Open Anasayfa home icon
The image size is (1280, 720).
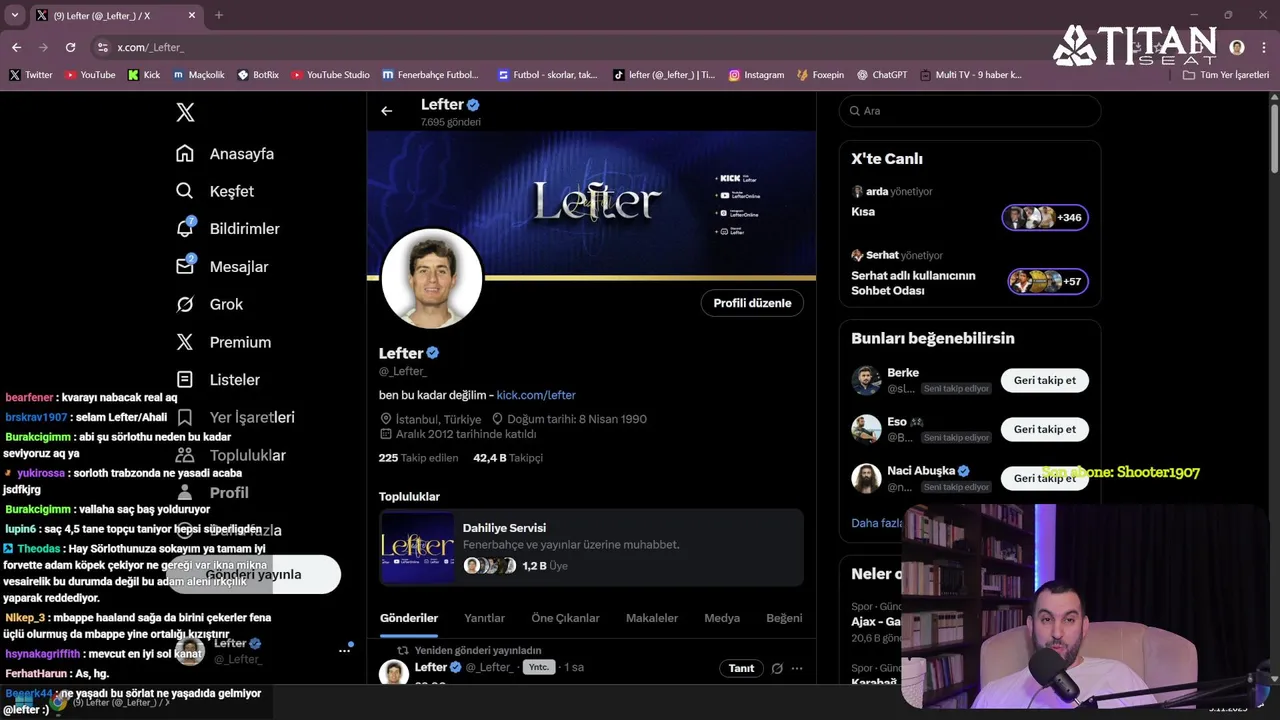[185, 153]
